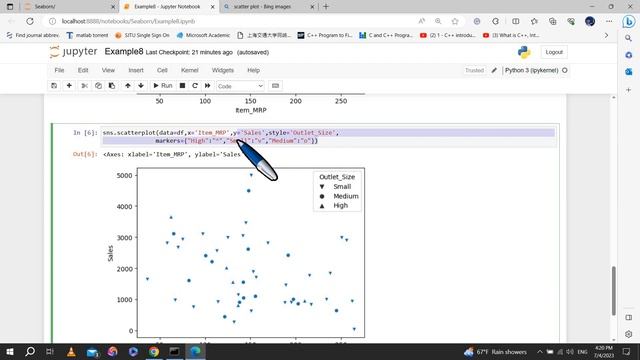The height and width of the screenshot is (360, 640).
Task: Click the notebook vertical scrollbar
Action: [x=613, y=291]
